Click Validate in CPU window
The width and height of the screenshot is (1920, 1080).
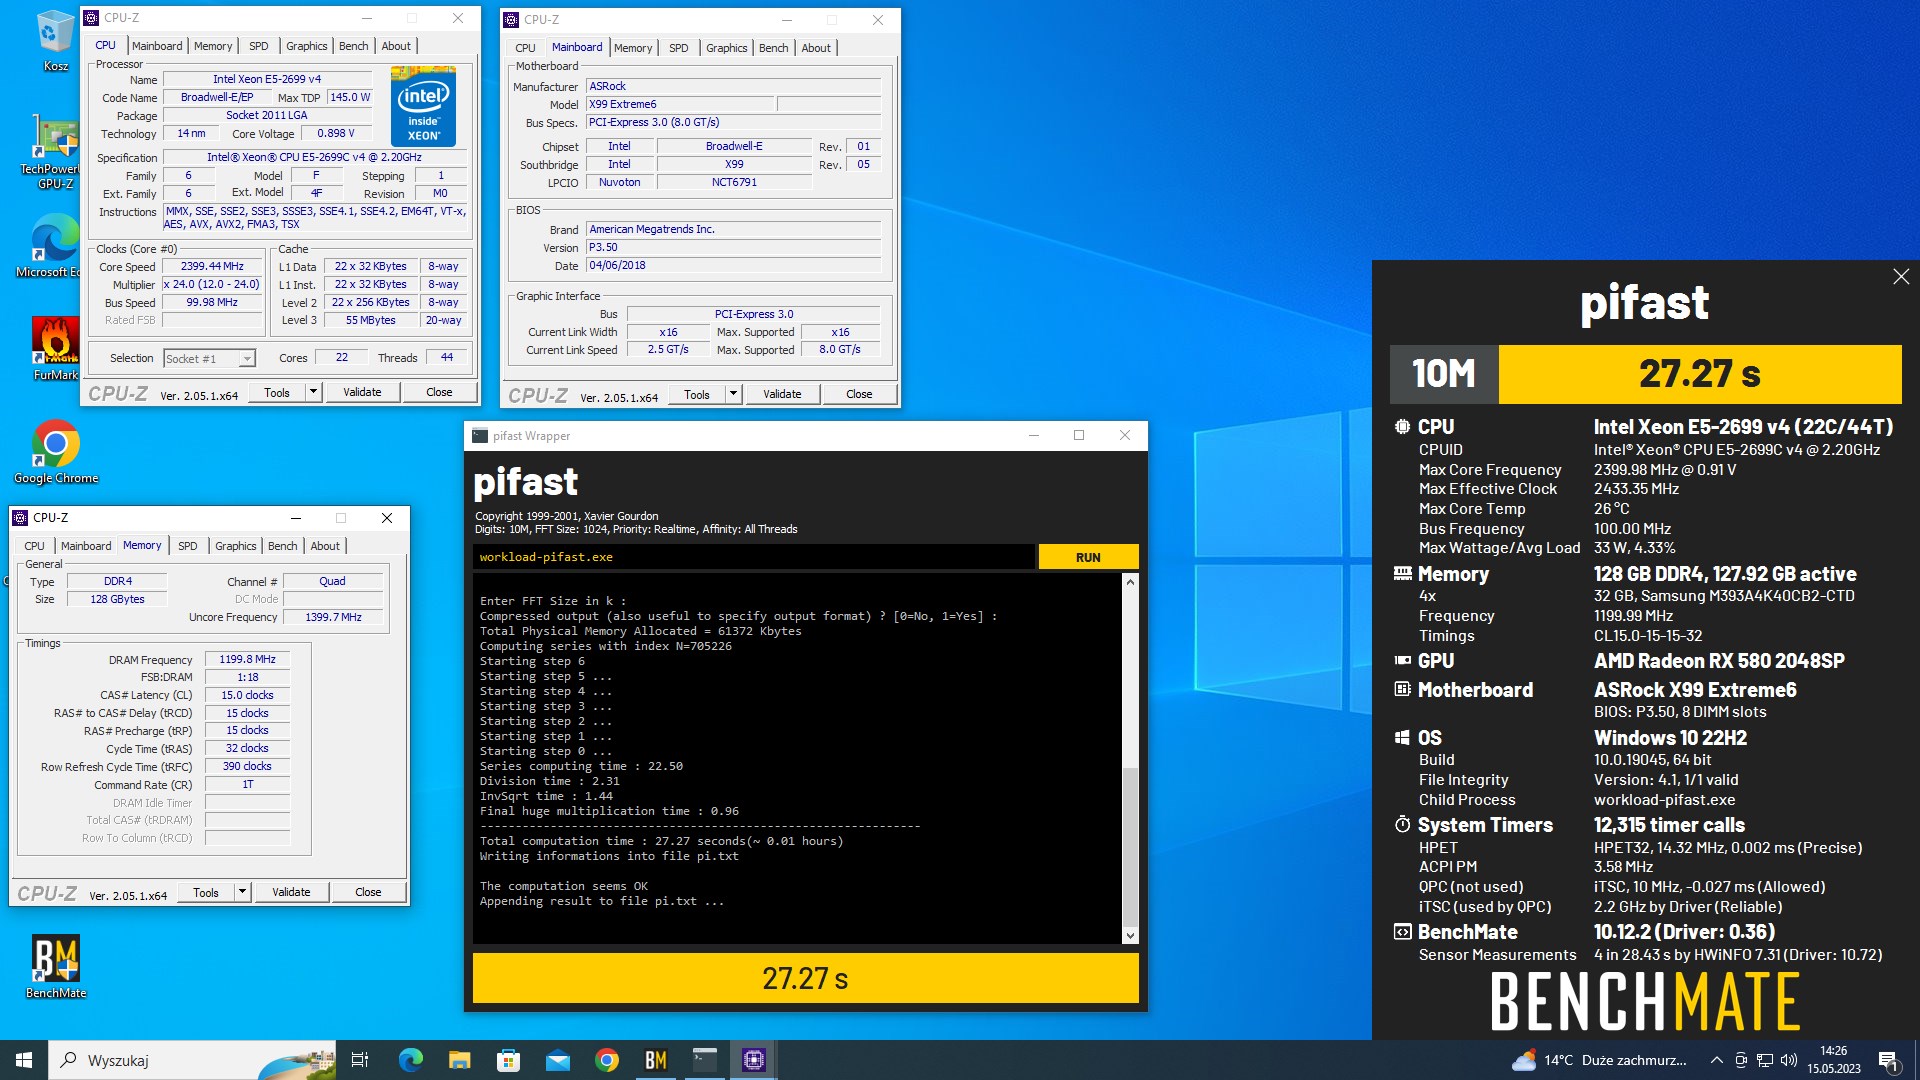[362, 392]
